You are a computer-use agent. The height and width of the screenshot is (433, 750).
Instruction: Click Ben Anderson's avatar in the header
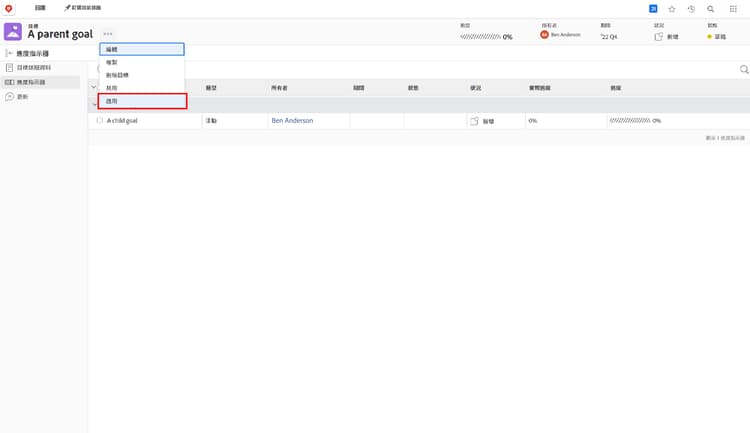pyautogui.click(x=544, y=34)
